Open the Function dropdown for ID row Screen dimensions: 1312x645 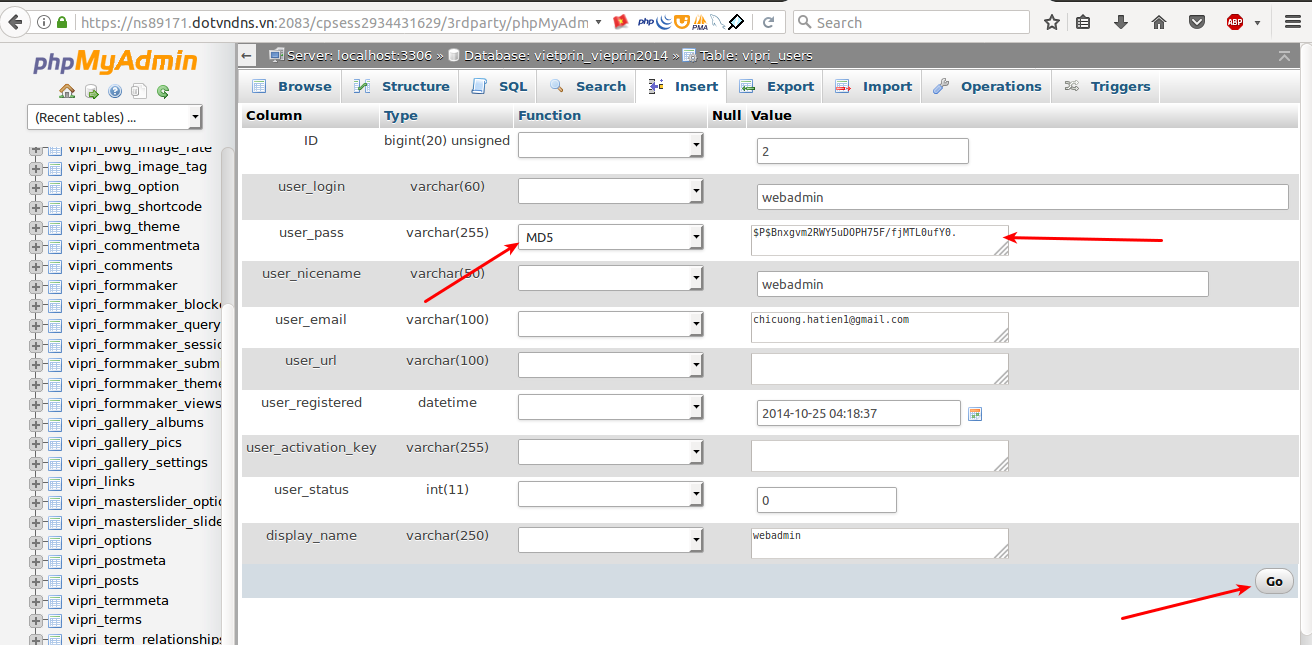(610, 145)
